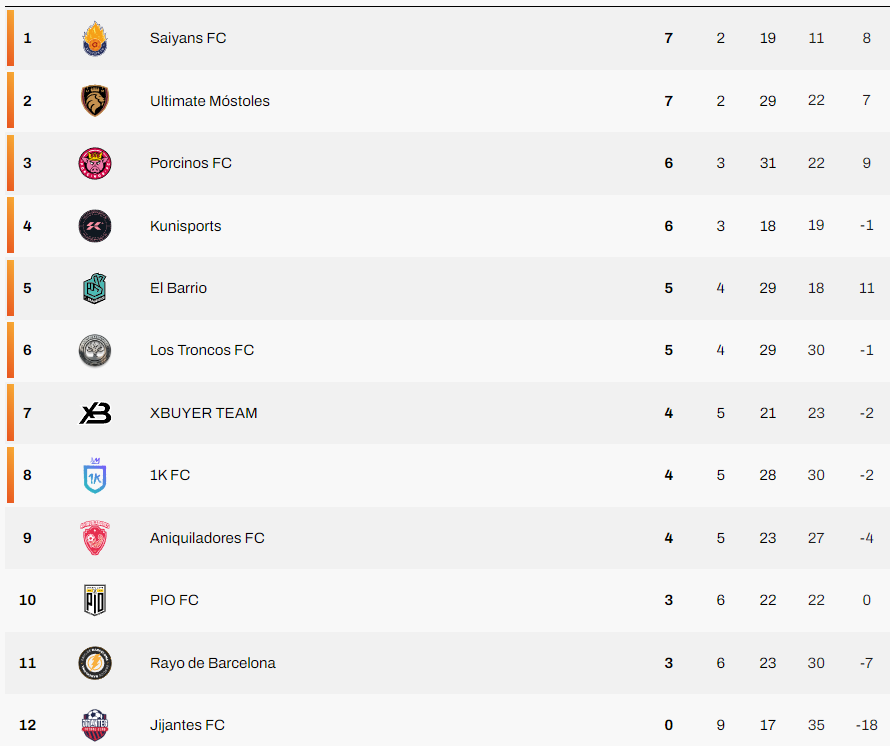Select the Porcinos FC pig crest
This screenshot has width=890, height=746.
96,163
